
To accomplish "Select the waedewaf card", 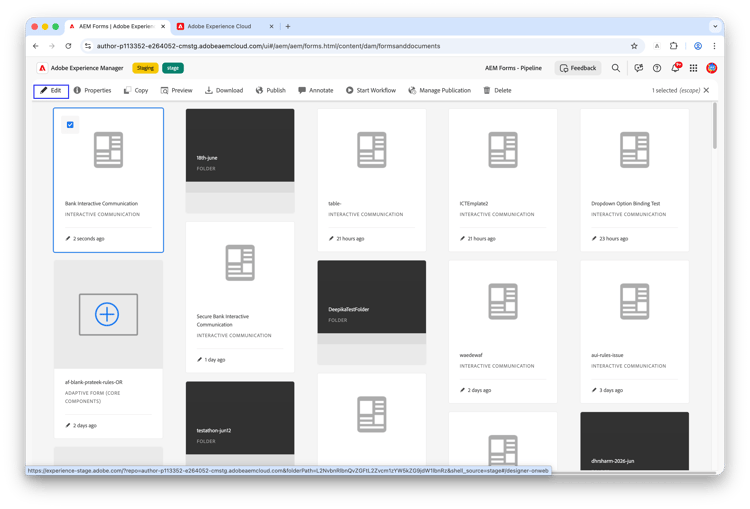I will tap(503, 332).
